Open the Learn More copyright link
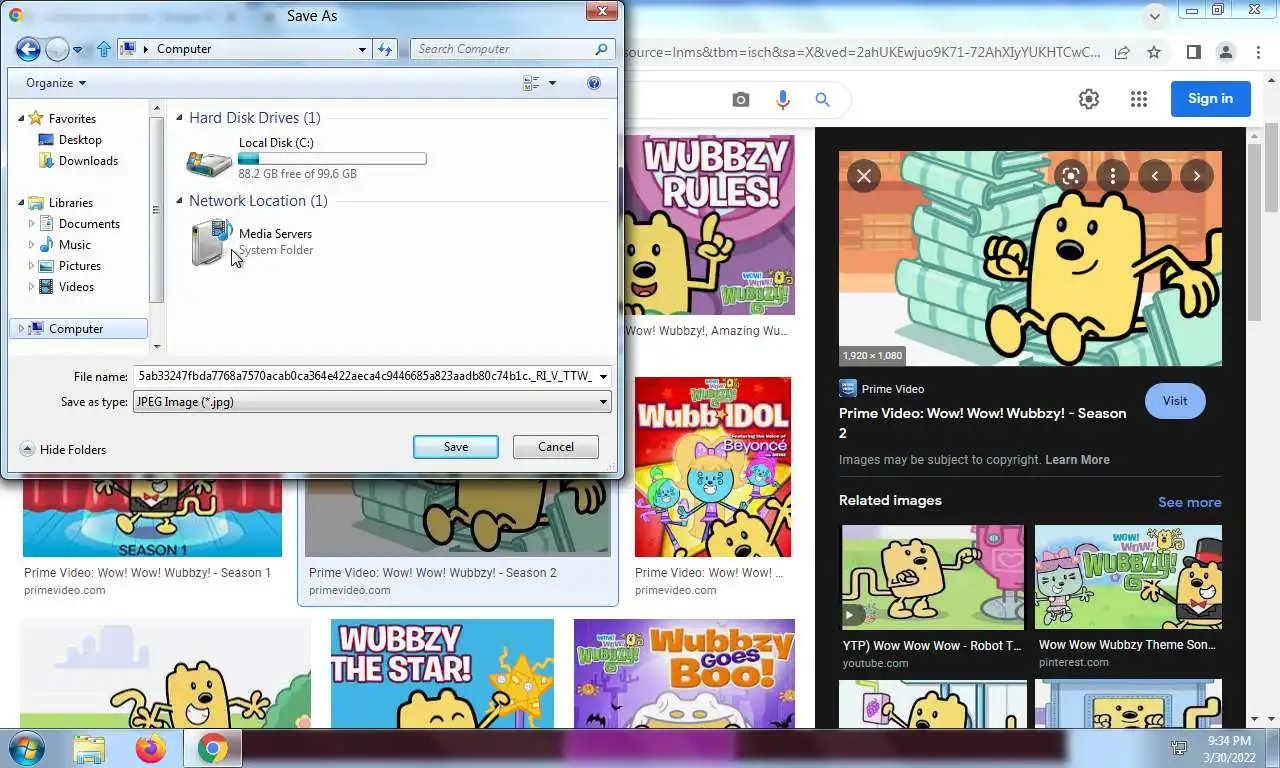 pyautogui.click(x=1077, y=460)
